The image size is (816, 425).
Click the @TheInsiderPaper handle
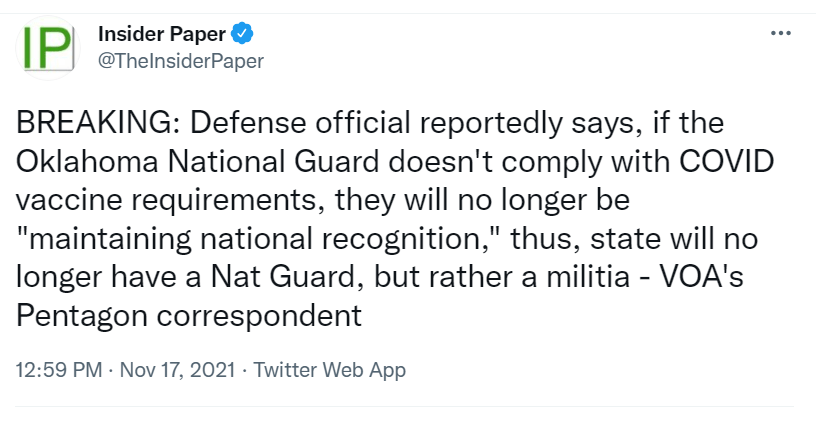coord(180,61)
